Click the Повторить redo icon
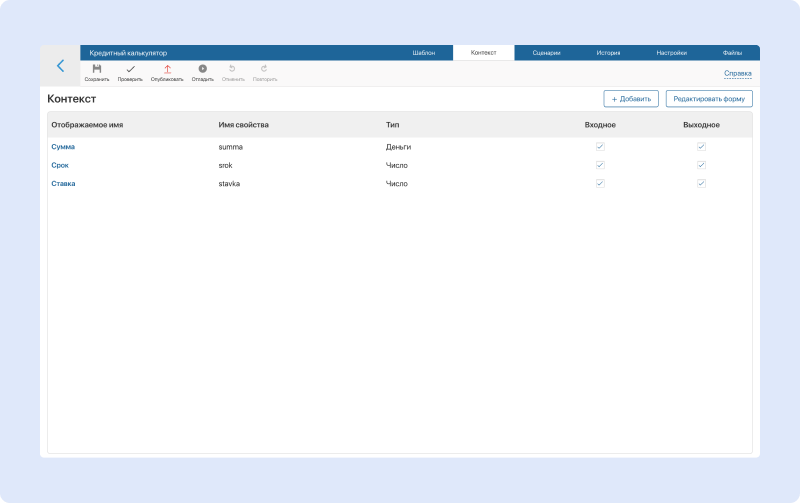This screenshot has width=800, height=503. click(264, 69)
